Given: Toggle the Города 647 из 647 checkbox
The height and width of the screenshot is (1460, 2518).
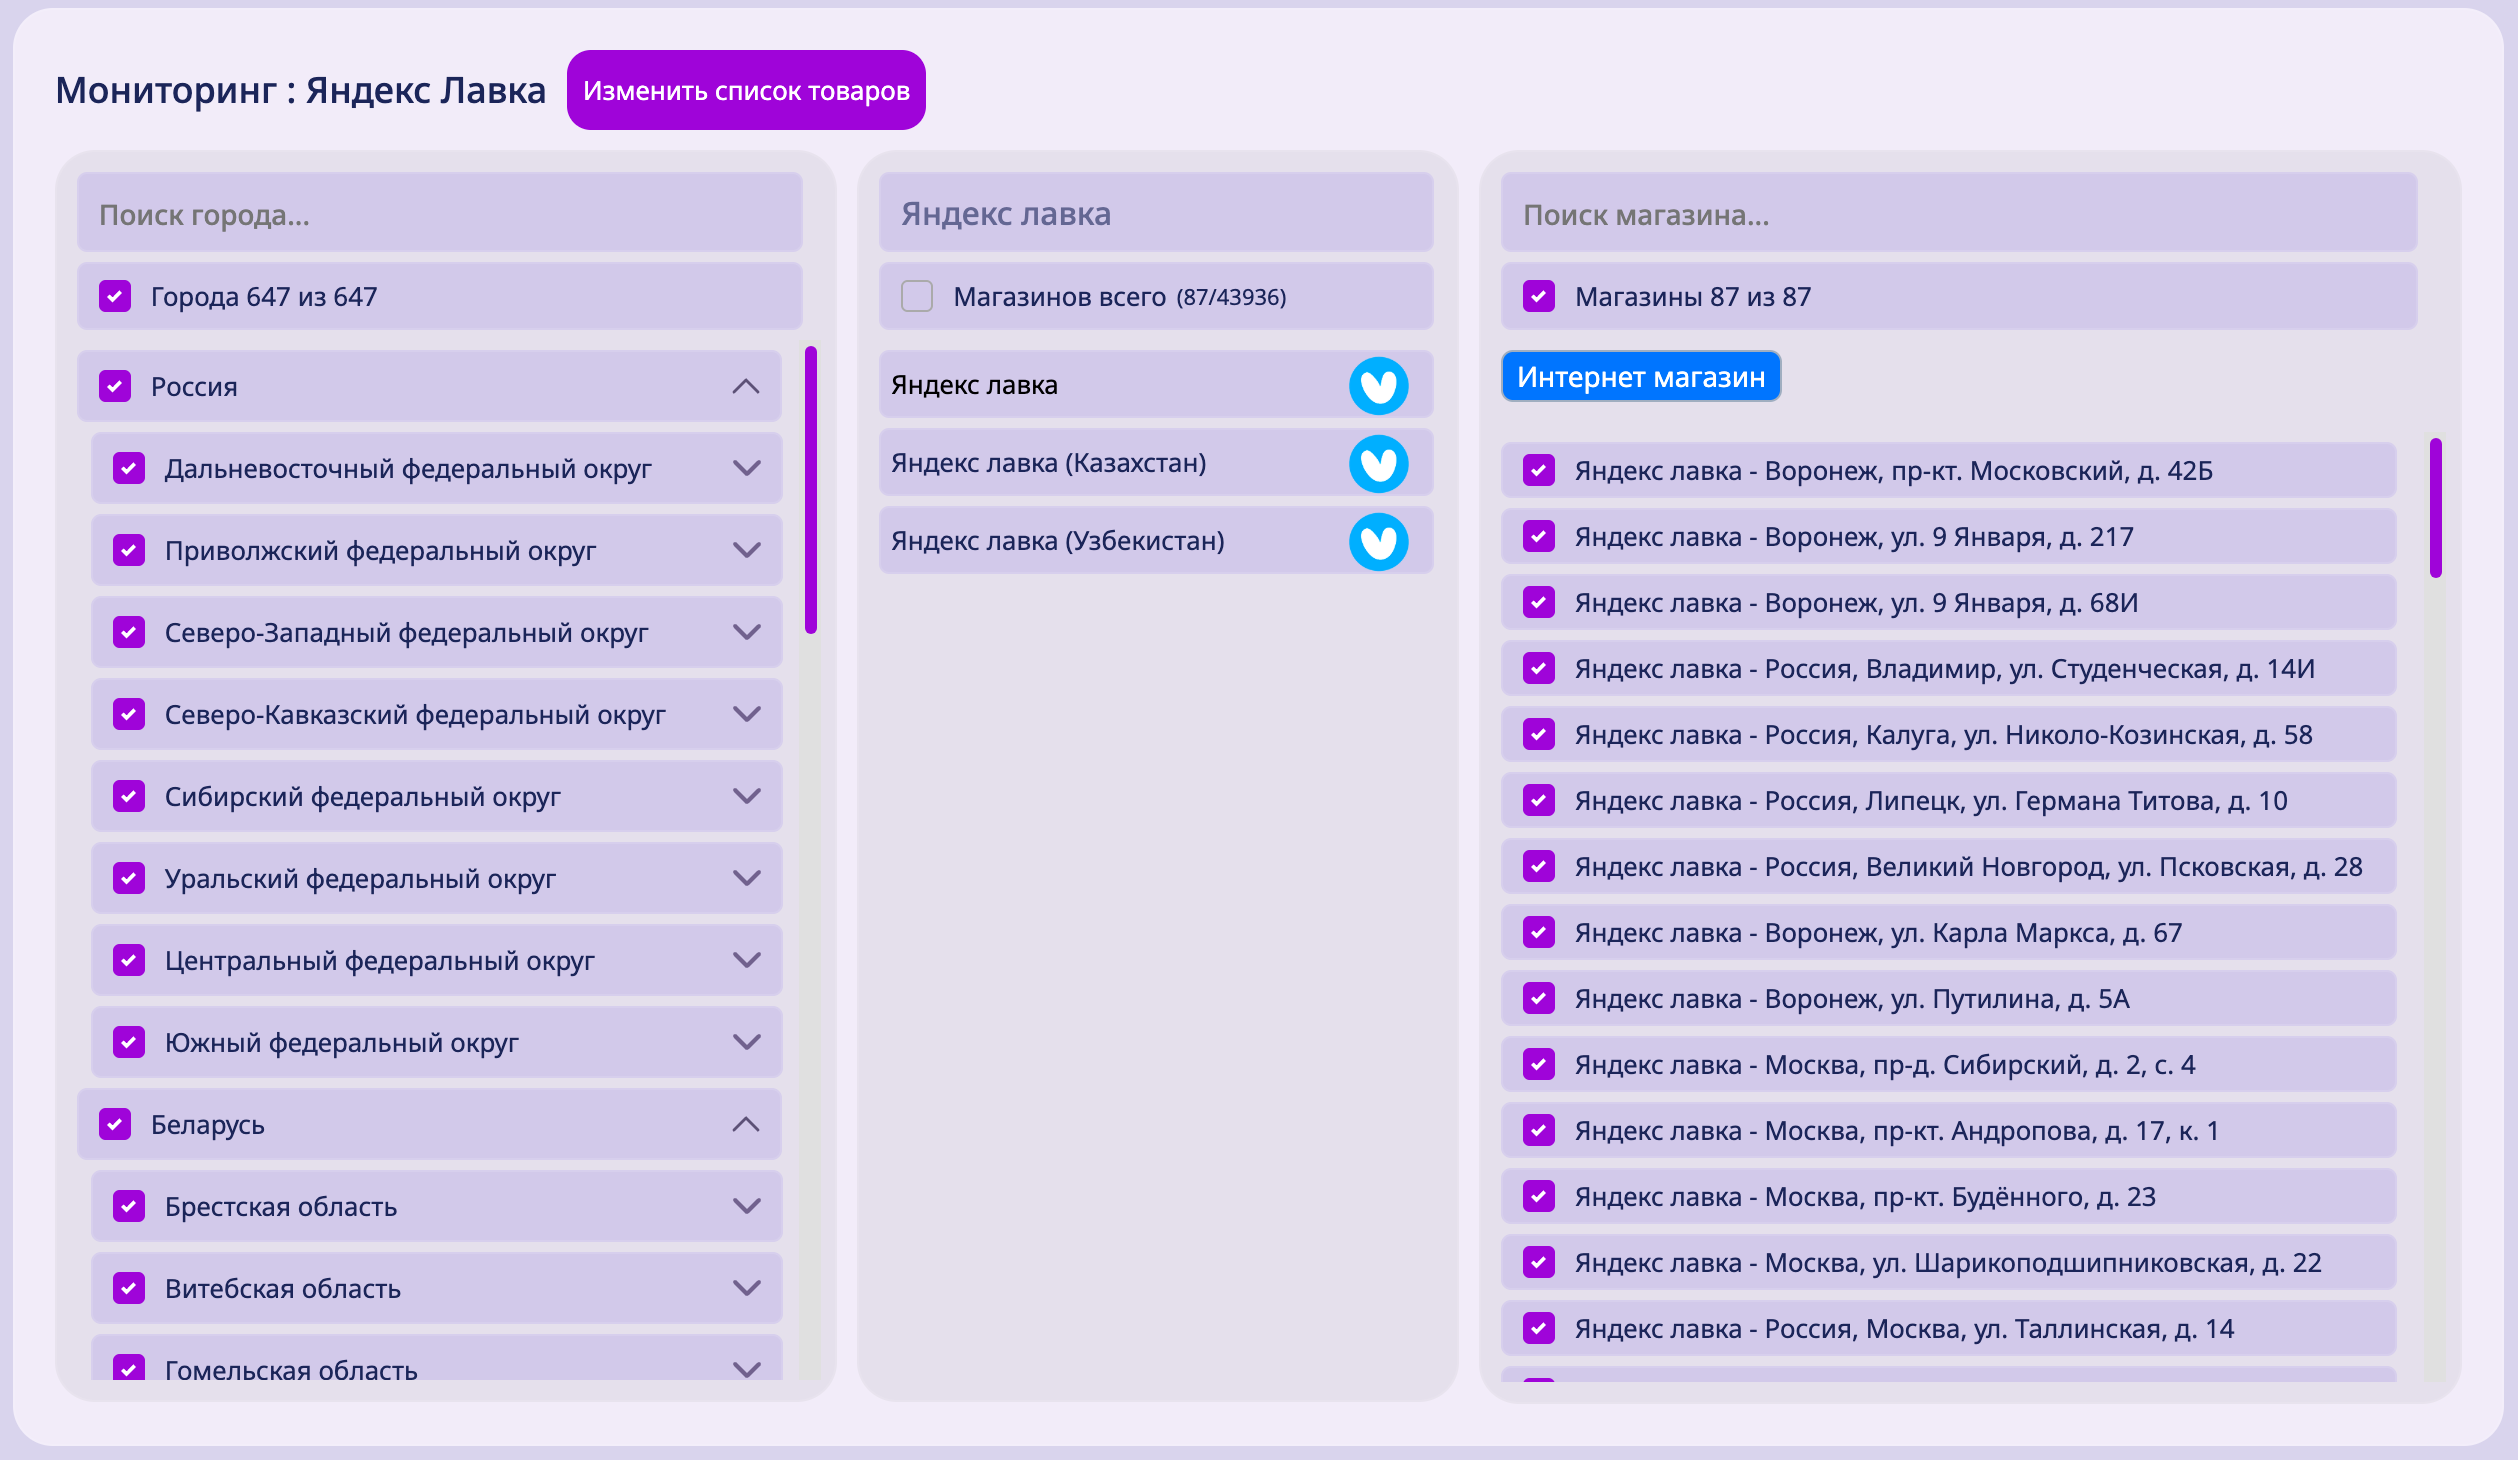Looking at the screenshot, I should 115,296.
